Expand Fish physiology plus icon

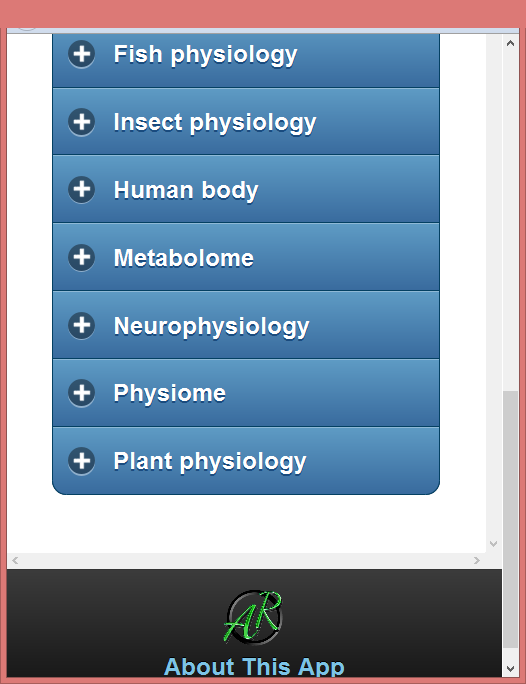click(x=81, y=54)
